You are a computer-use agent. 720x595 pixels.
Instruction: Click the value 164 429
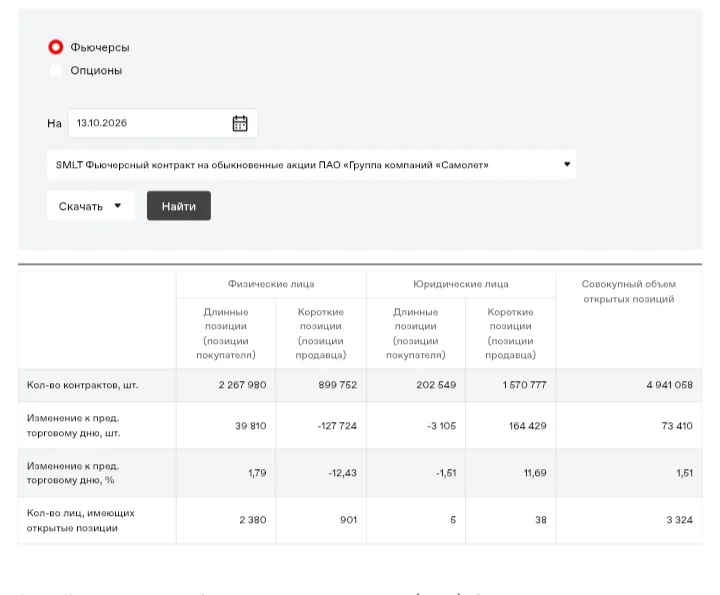pos(528,426)
